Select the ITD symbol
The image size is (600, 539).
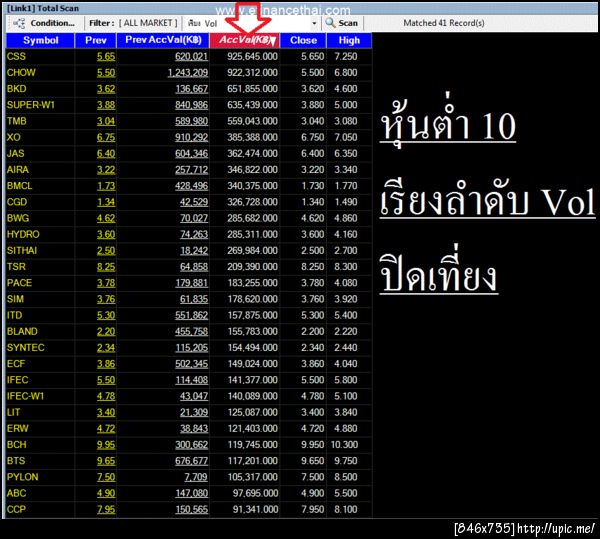(x=15, y=315)
